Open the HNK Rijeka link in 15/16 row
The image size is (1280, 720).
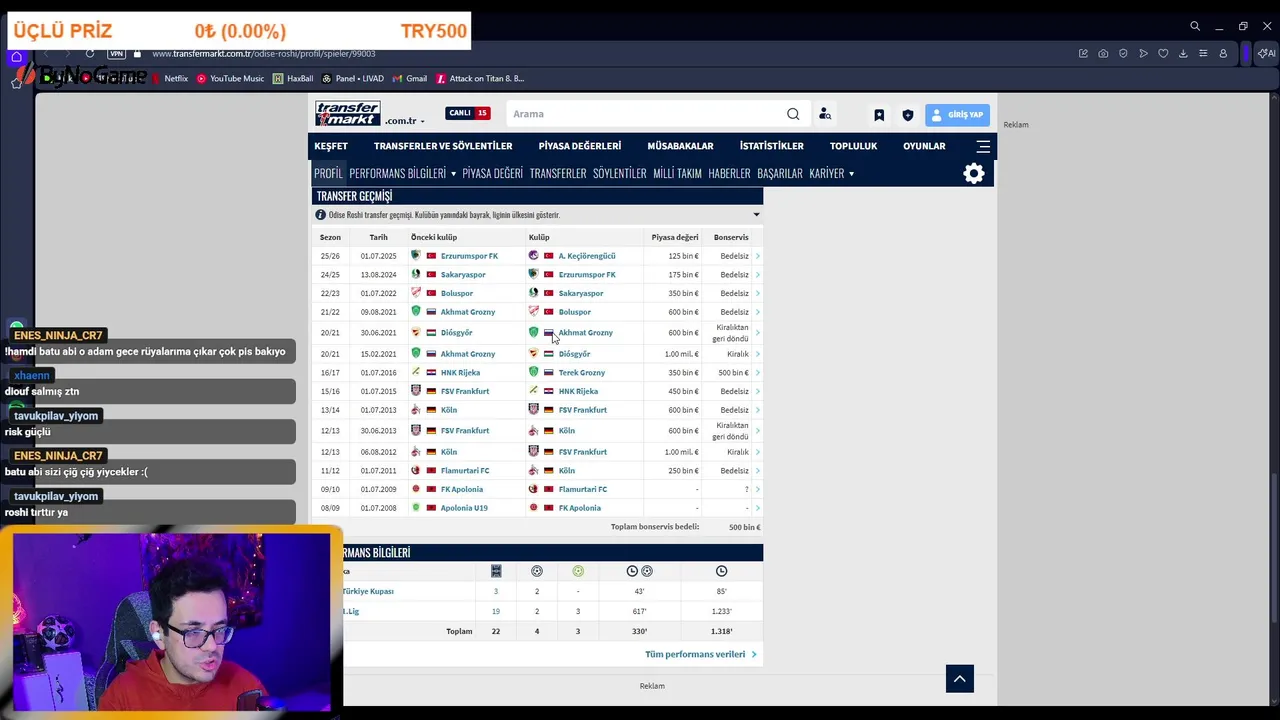(578, 391)
